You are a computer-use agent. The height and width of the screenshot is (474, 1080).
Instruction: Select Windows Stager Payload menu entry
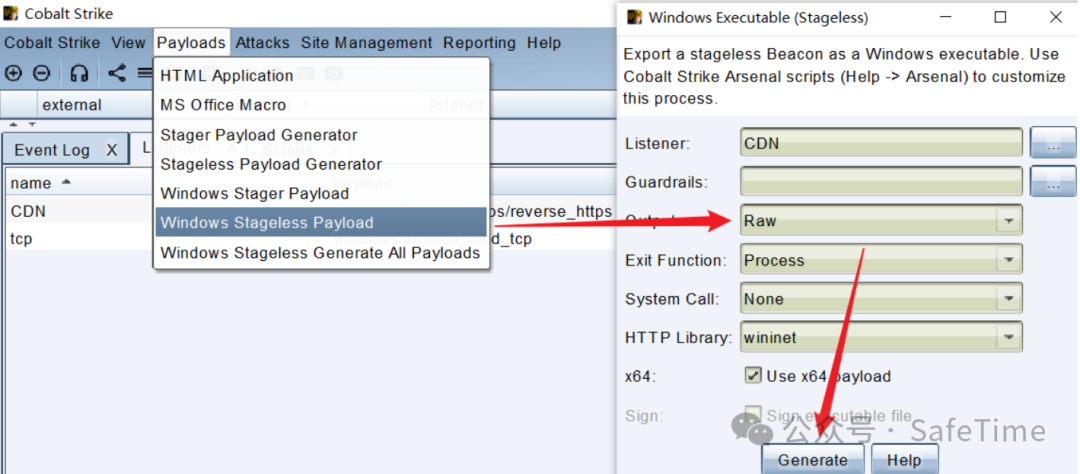(x=322, y=194)
